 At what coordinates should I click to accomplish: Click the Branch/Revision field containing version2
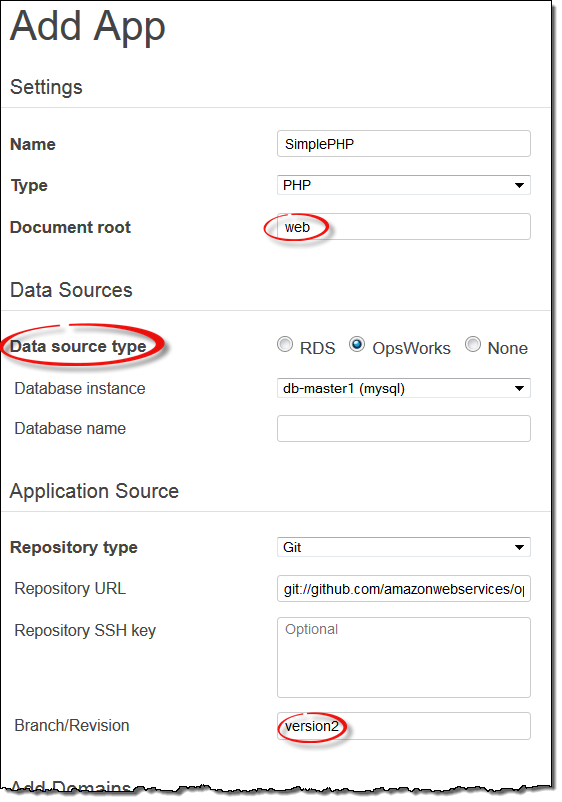[403, 726]
